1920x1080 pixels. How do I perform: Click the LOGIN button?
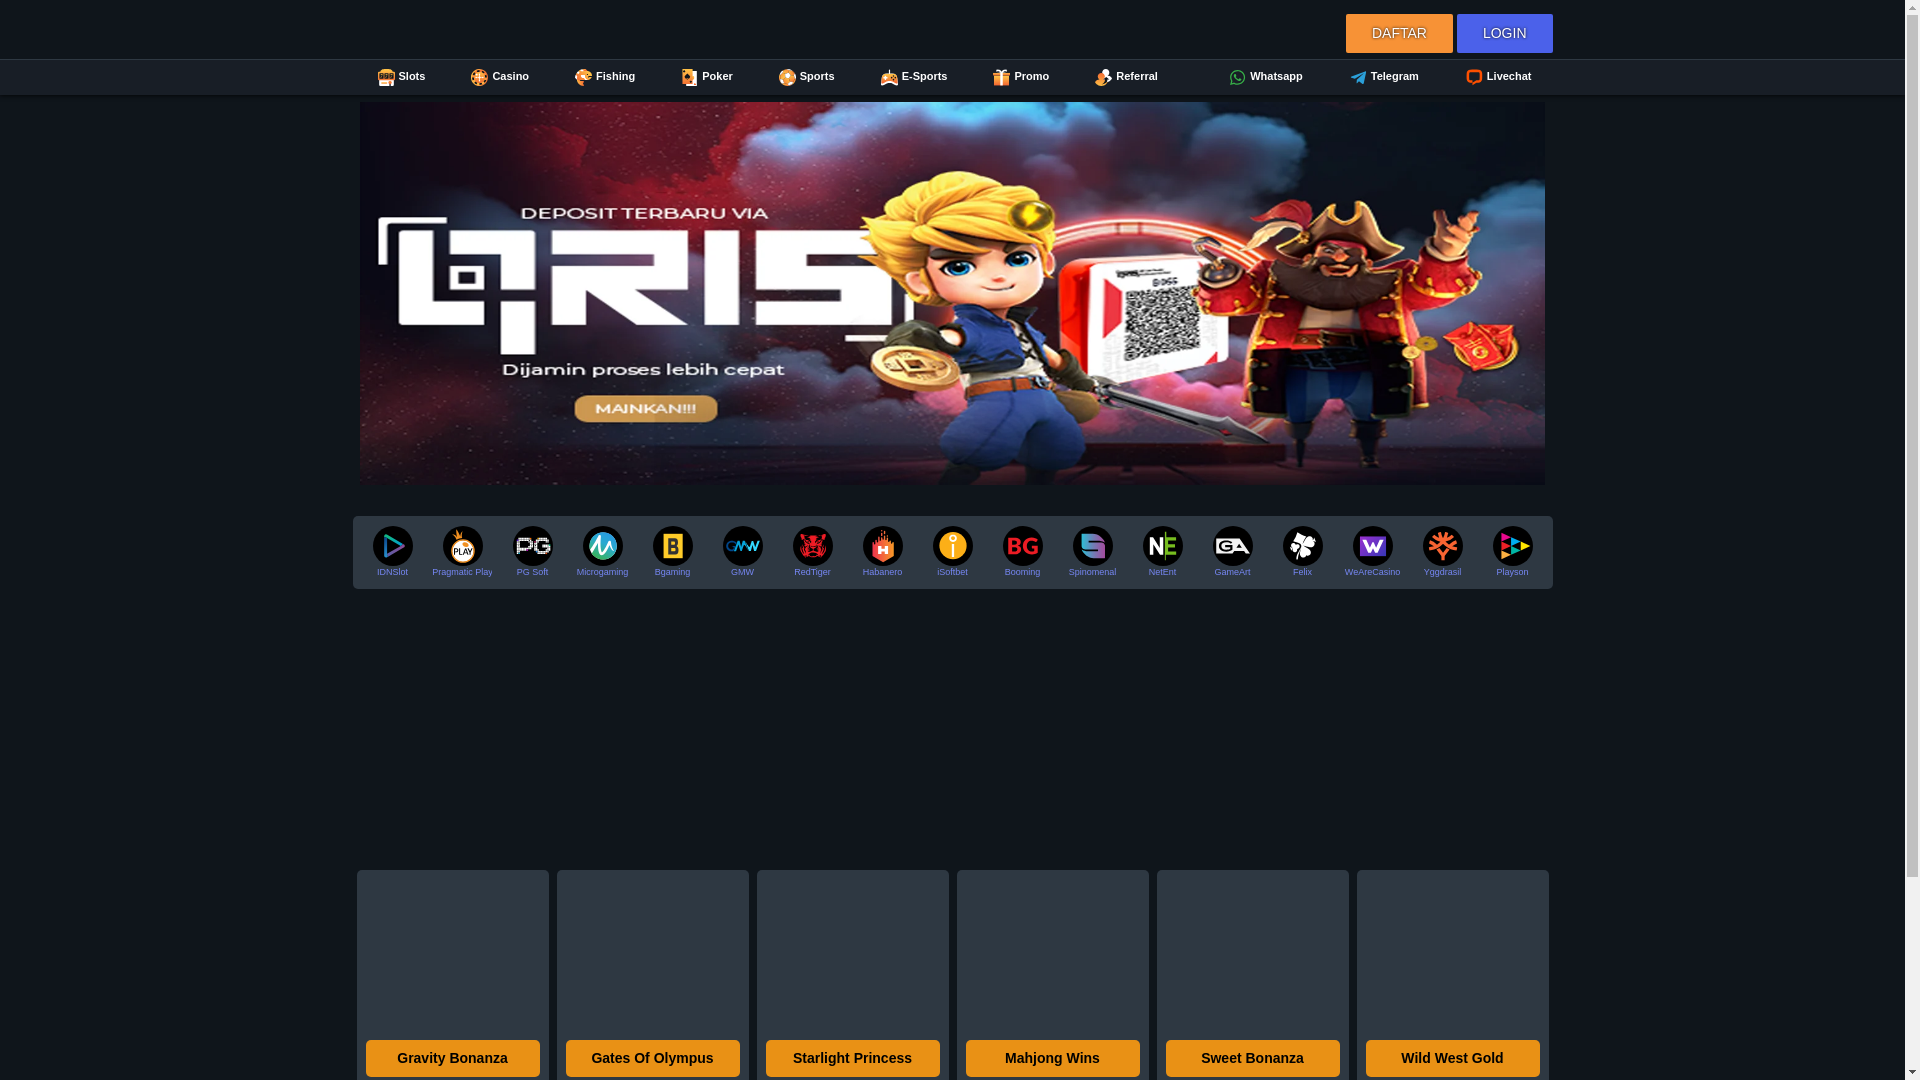tap(1504, 33)
